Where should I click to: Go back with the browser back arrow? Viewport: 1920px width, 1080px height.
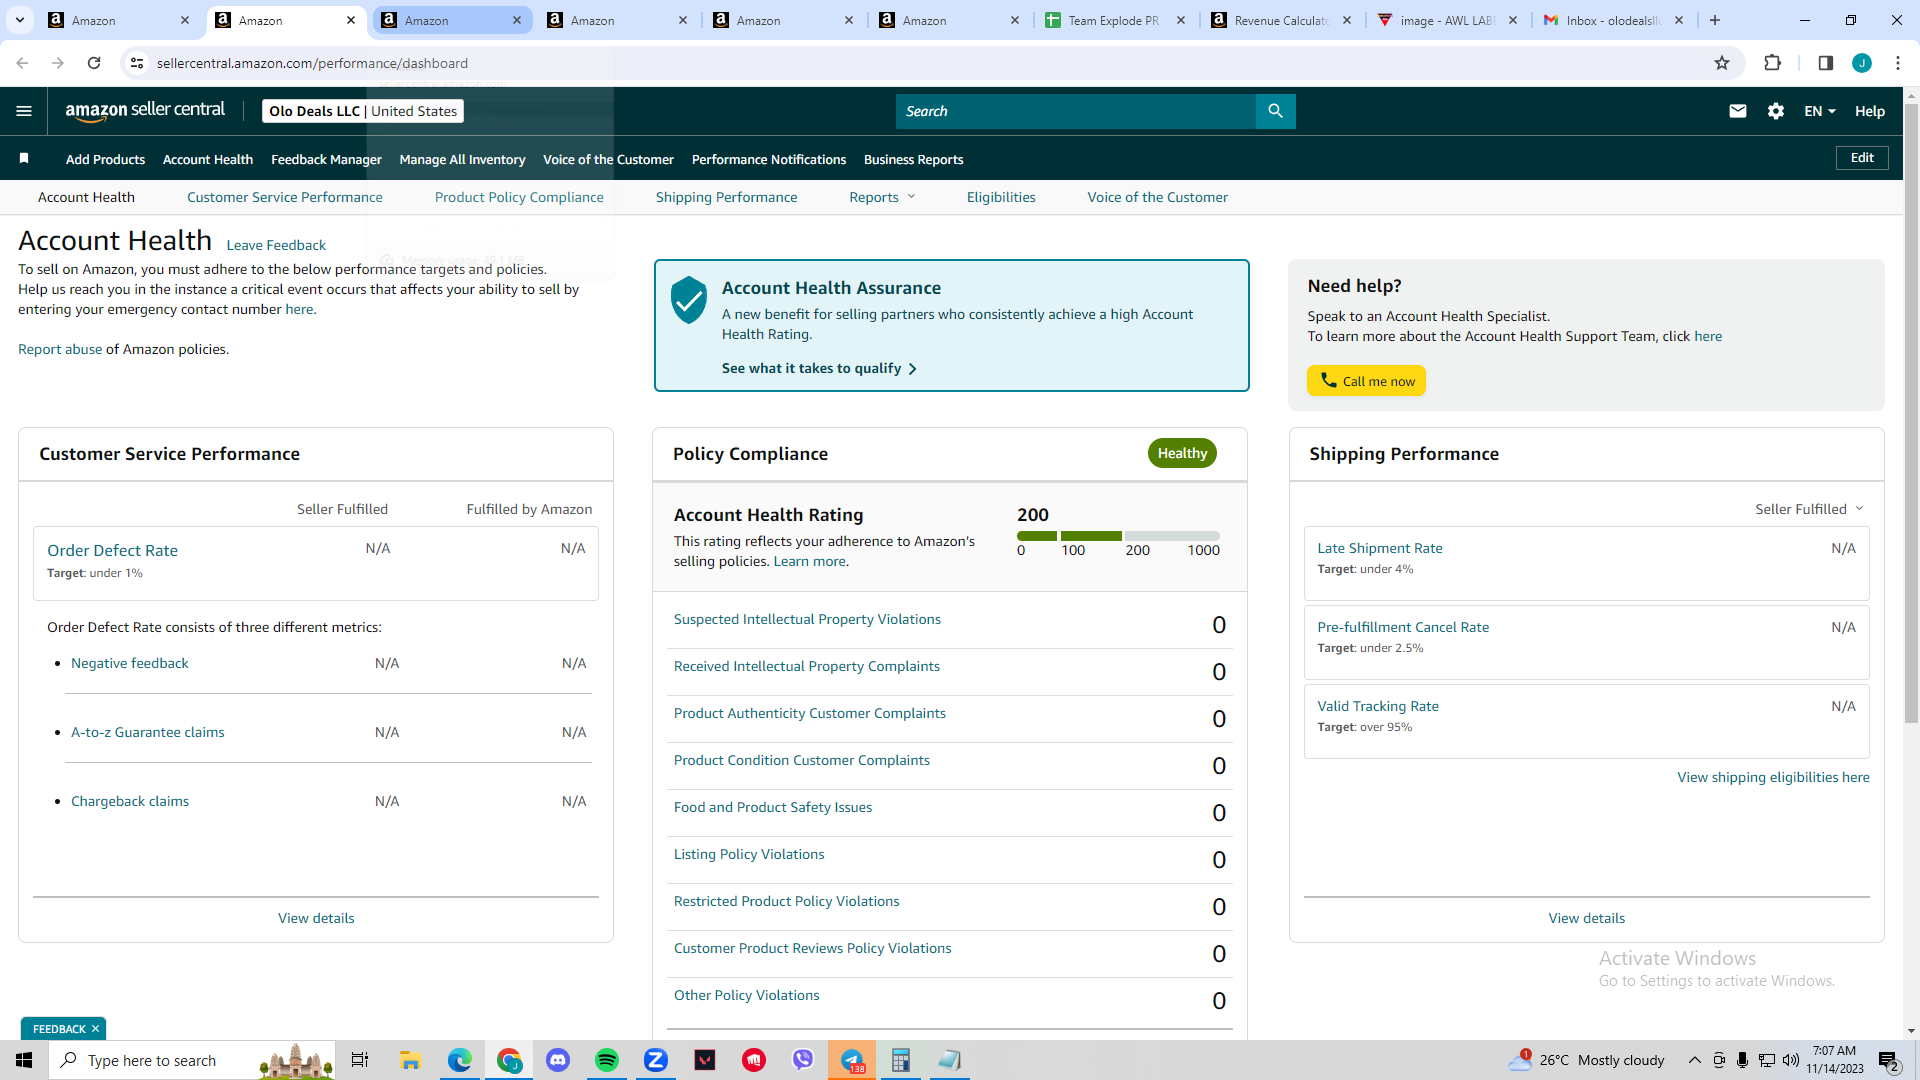[x=22, y=63]
